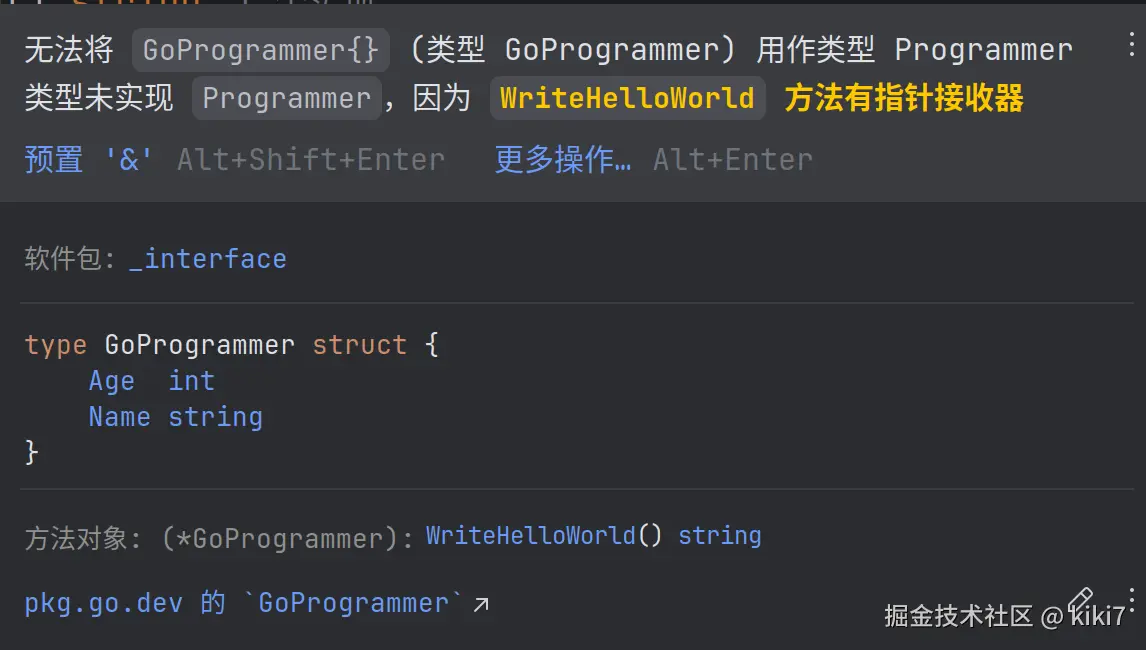The image size is (1146, 650).
Task: Open the bottom-right vertical dots menu
Action: point(1131,598)
